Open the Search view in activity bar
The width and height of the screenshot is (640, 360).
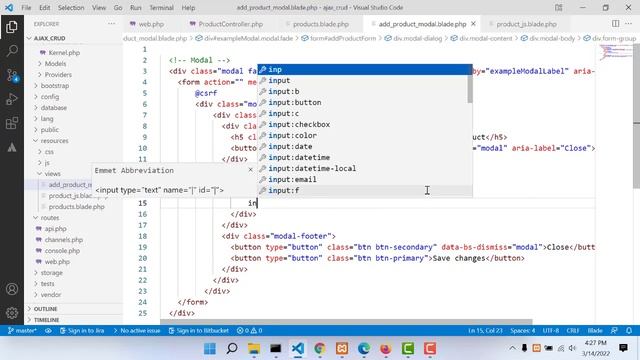click(12, 51)
